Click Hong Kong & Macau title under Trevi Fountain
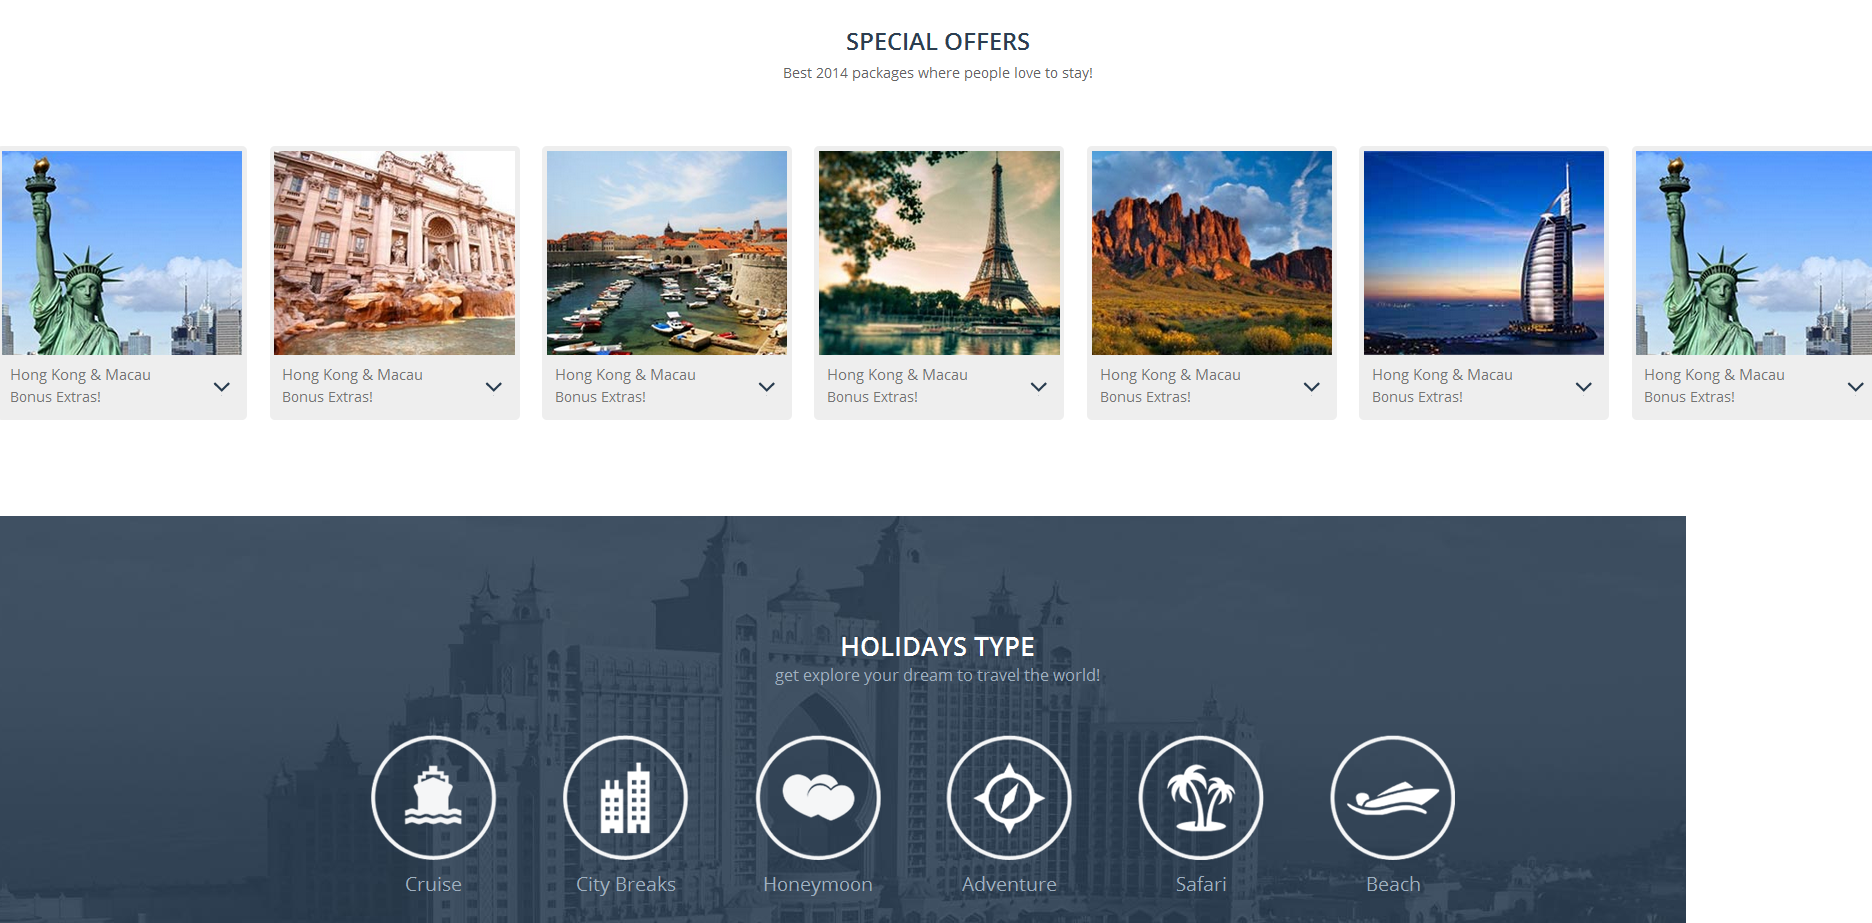The width and height of the screenshot is (1872, 923). (x=352, y=375)
